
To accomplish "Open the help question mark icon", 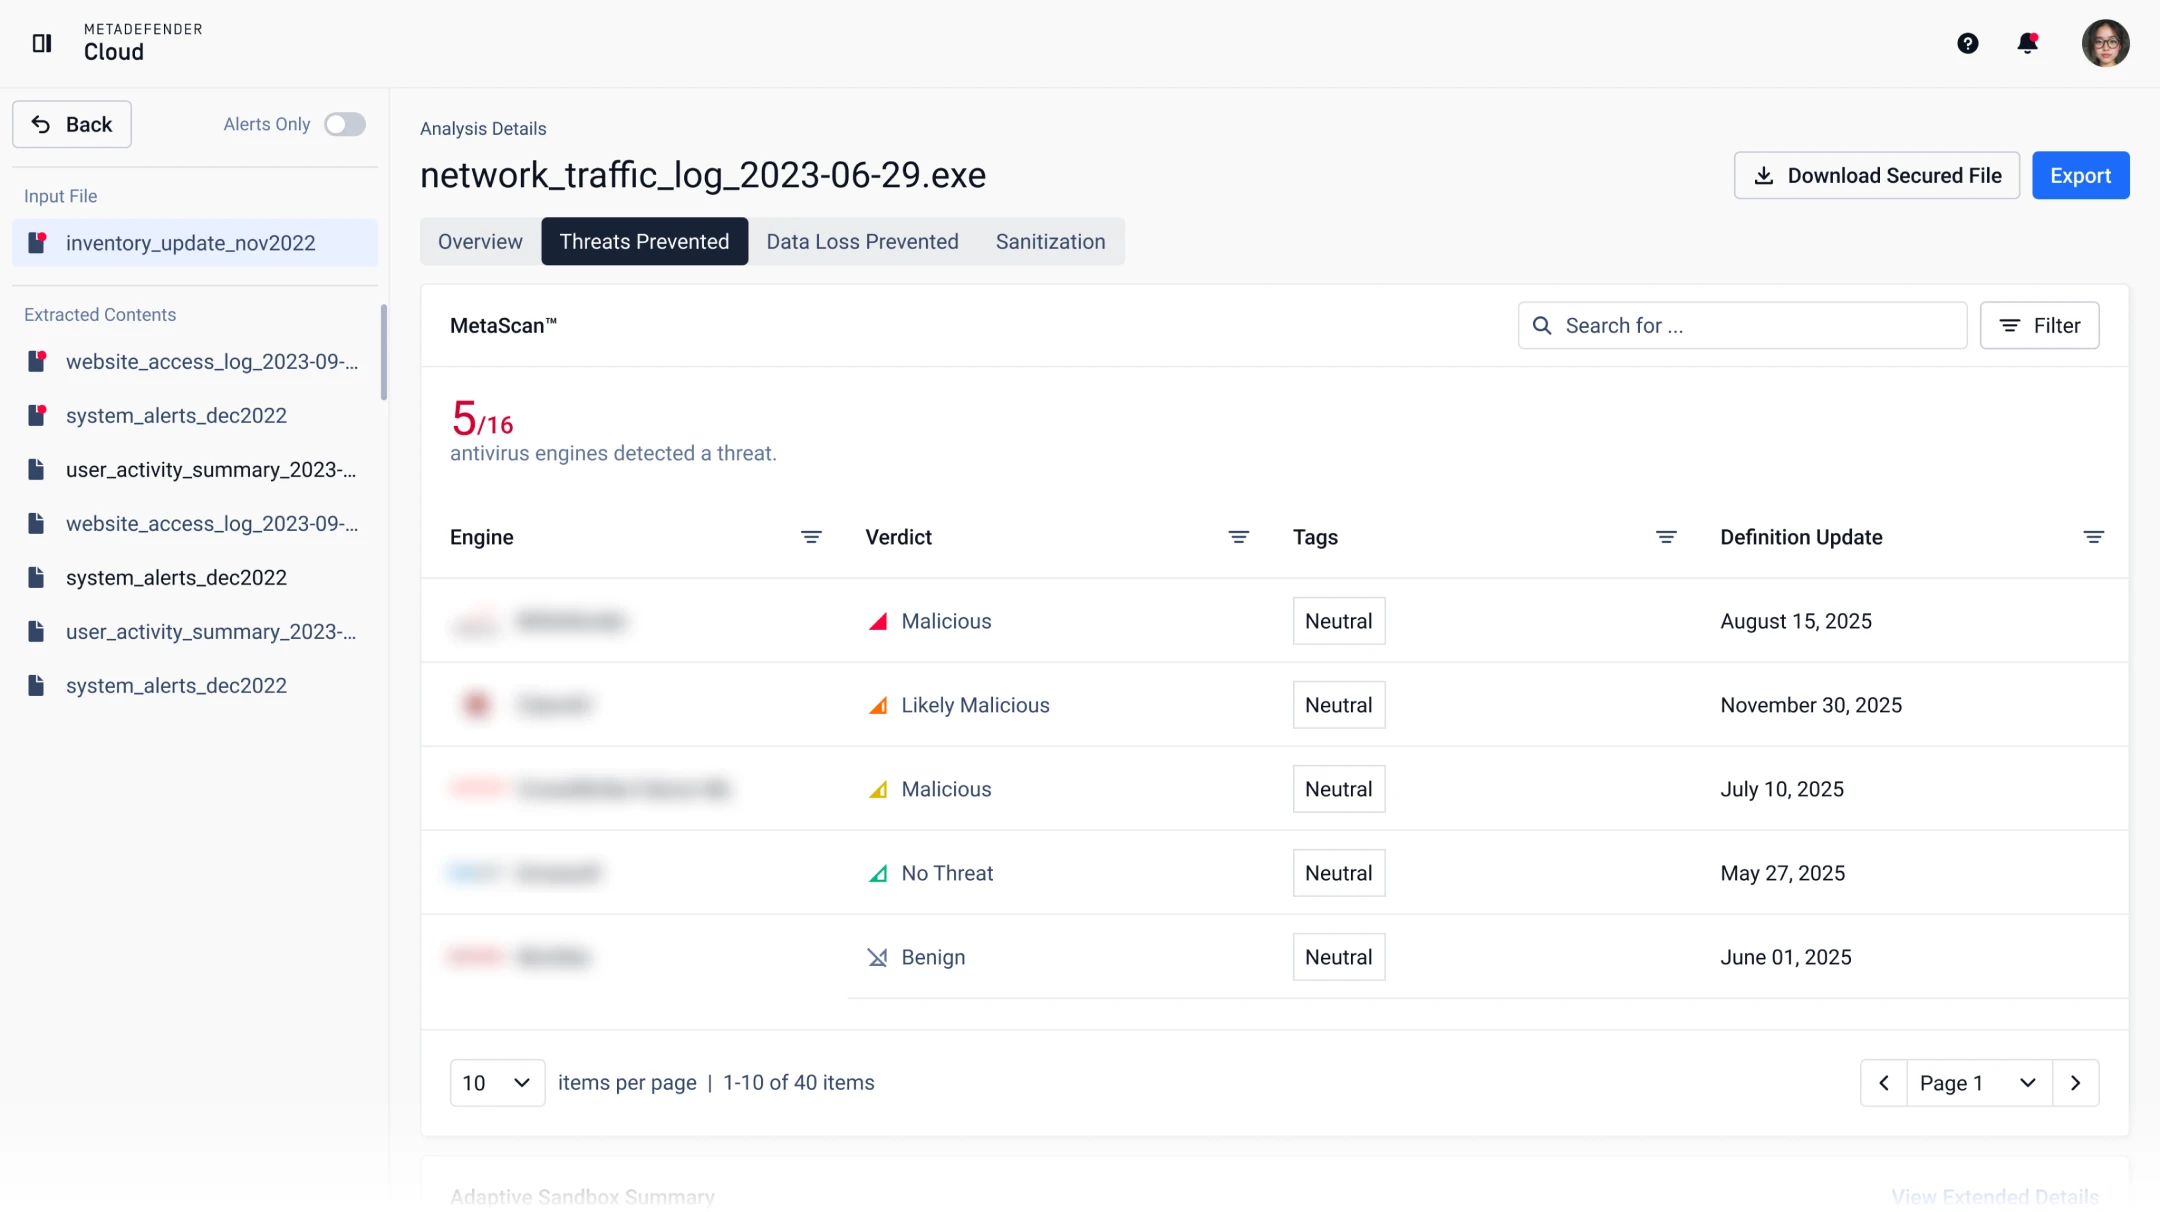I will click(1967, 43).
